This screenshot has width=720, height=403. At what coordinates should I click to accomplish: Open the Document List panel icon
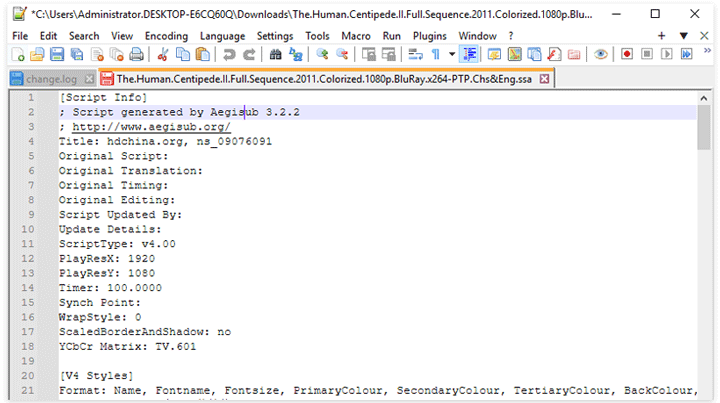tap(534, 55)
